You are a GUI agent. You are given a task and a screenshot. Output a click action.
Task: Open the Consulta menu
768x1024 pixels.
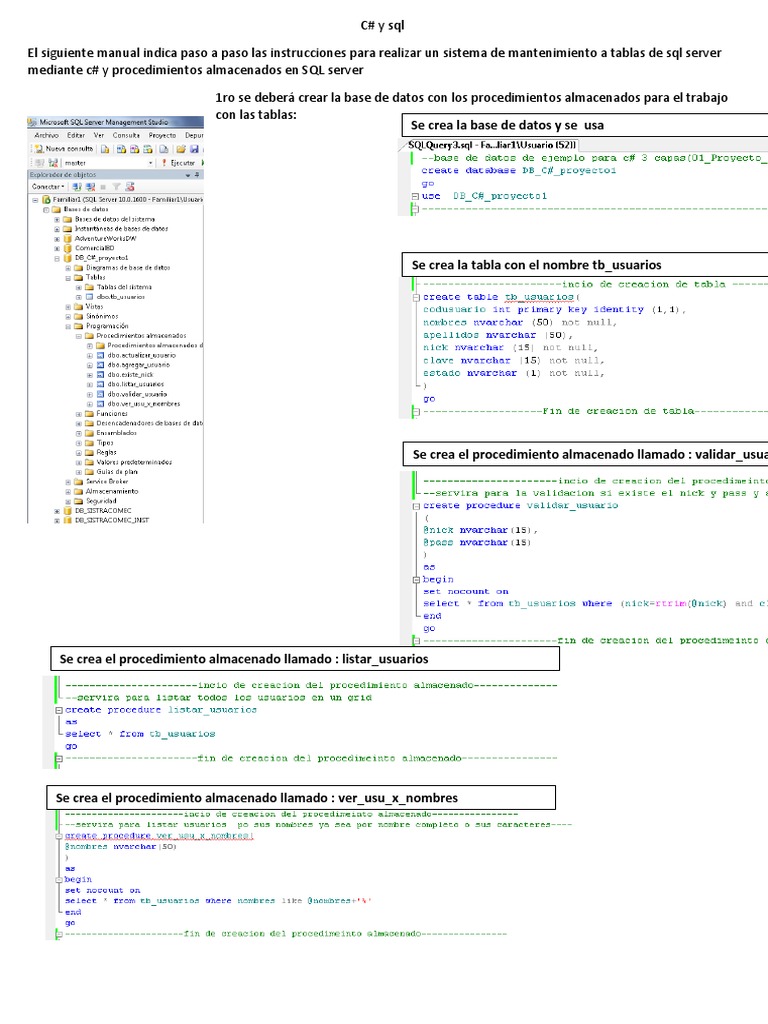pos(126,134)
